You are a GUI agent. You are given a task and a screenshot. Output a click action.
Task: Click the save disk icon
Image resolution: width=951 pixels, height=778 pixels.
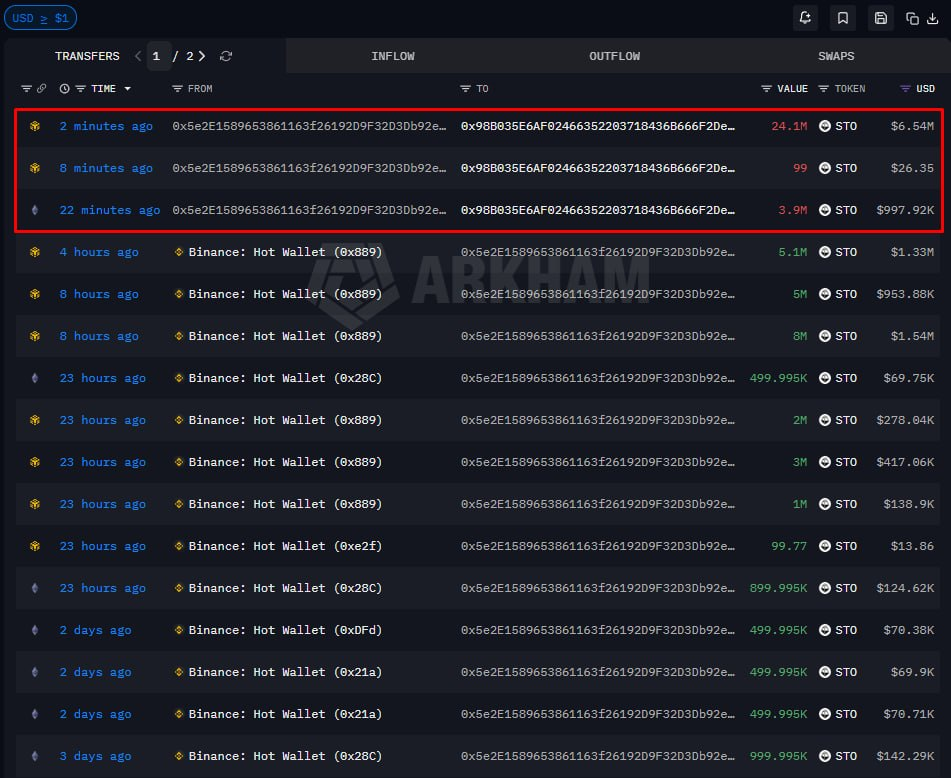pos(880,18)
